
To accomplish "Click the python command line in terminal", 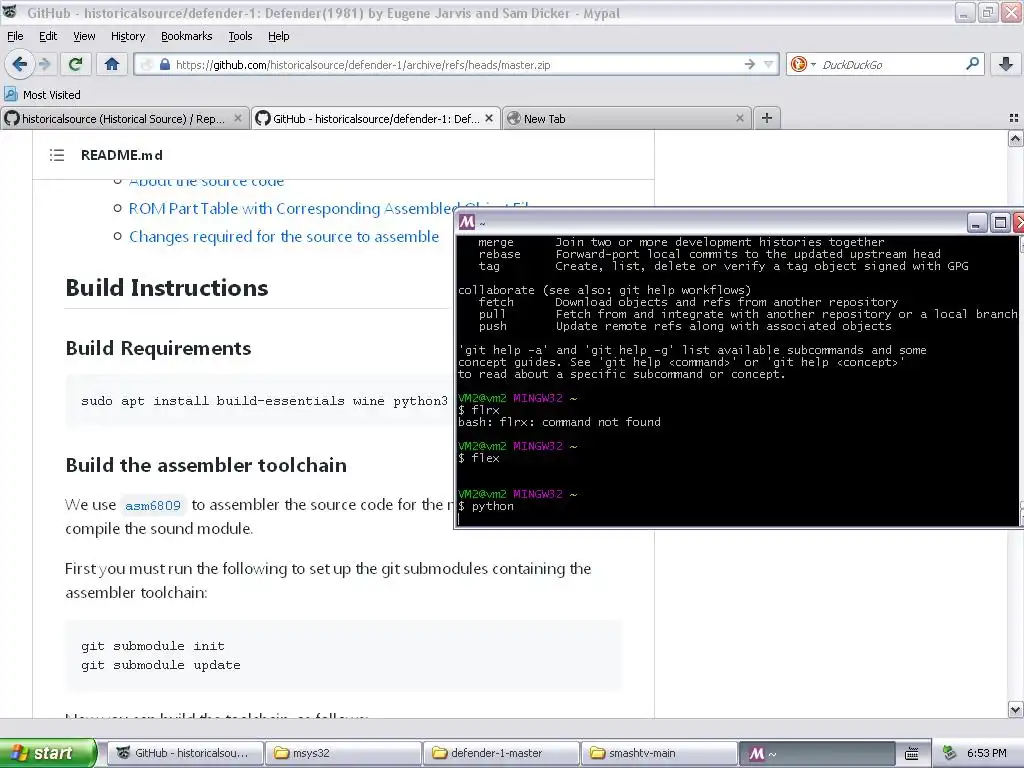I will pyautogui.click(x=486, y=506).
